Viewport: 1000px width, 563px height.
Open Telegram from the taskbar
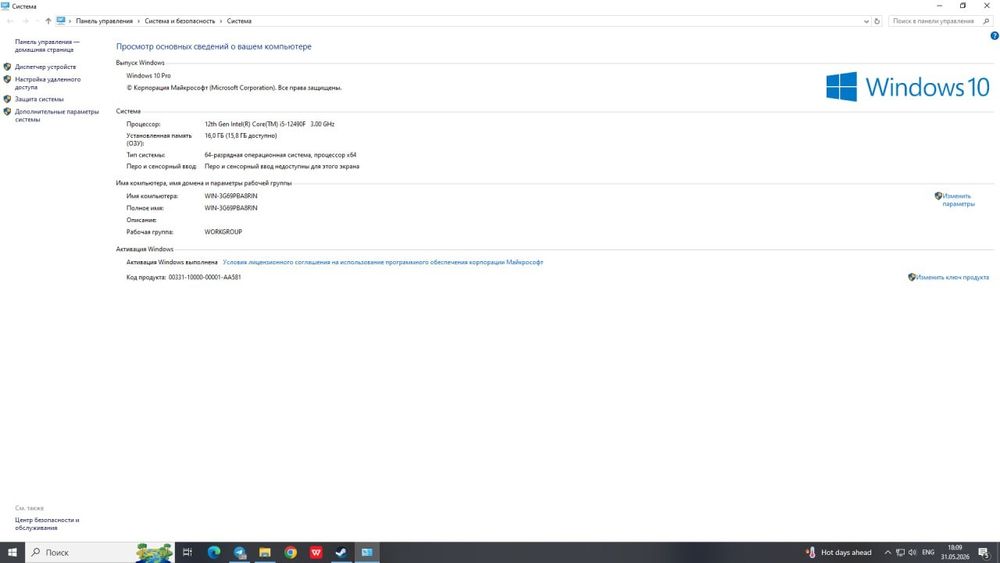[x=240, y=552]
